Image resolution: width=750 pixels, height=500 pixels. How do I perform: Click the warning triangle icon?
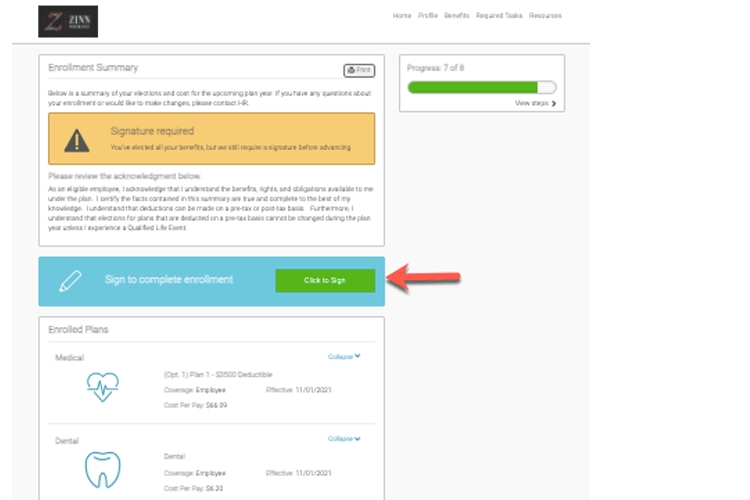[x=77, y=139]
